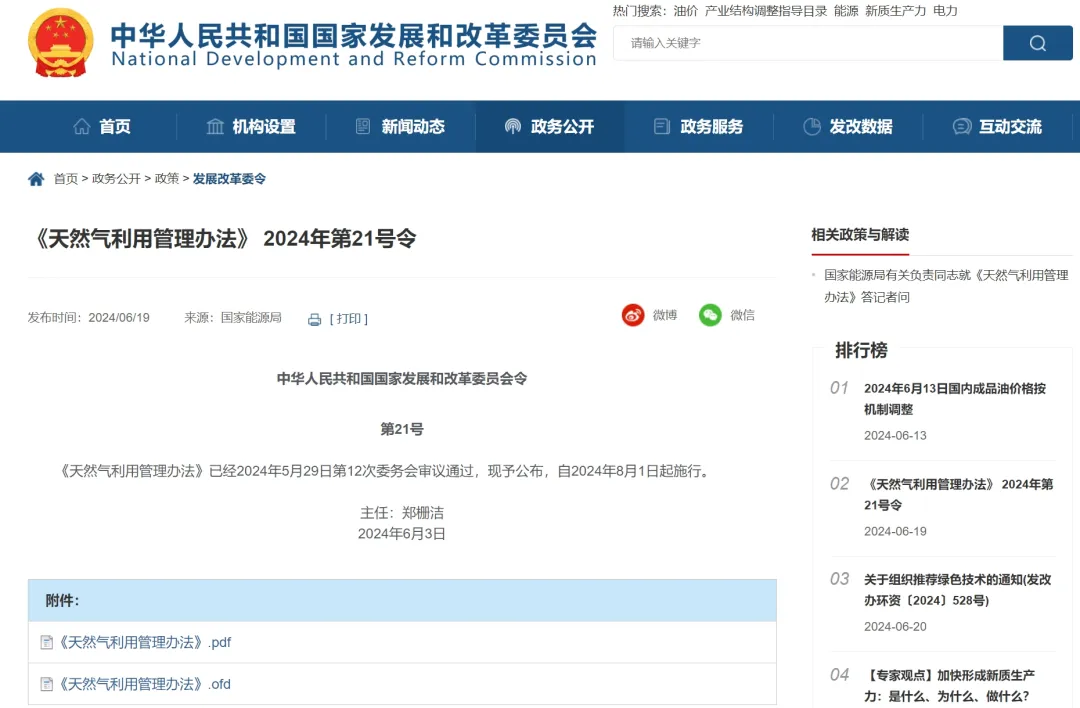Click the PDF attachment file icon
Image resolution: width=1080 pixels, height=708 pixels.
click(46, 642)
